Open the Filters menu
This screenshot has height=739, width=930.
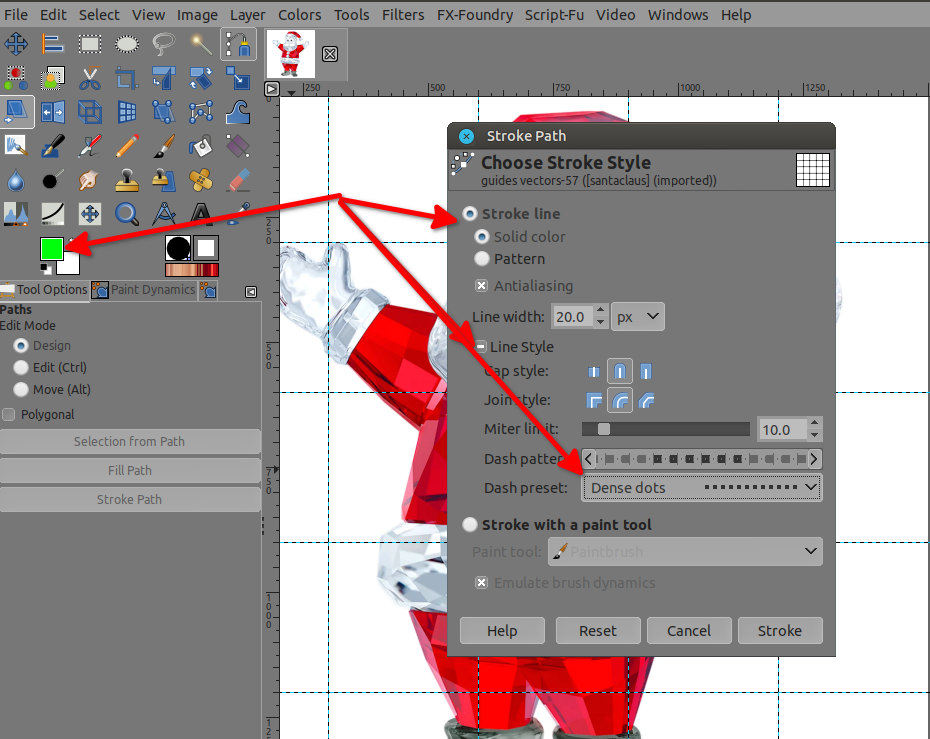[x=403, y=15]
